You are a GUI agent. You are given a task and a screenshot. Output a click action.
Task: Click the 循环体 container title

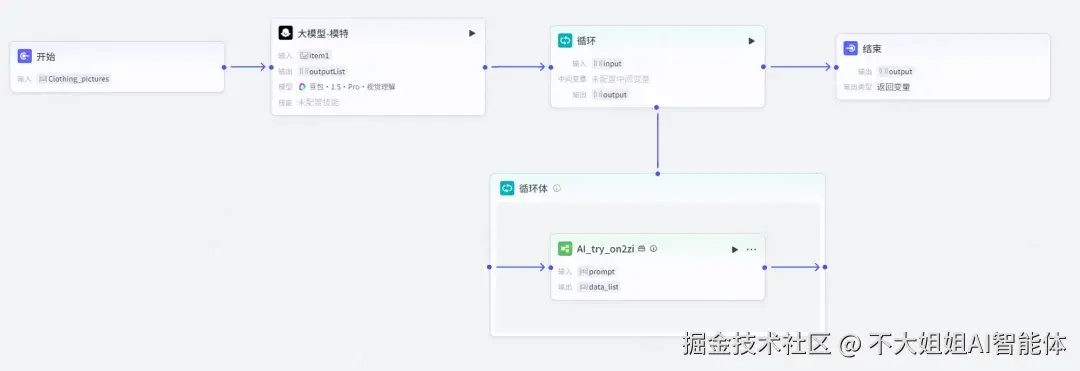click(533, 188)
